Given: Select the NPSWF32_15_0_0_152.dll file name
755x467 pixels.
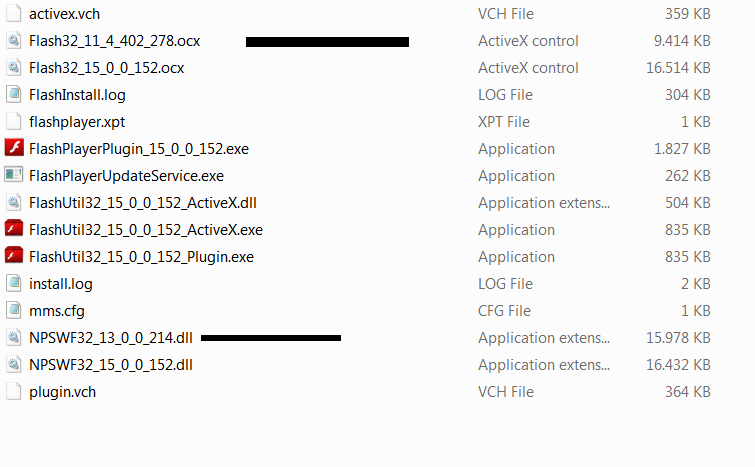Looking at the screenshot, I should click(111, 365).
